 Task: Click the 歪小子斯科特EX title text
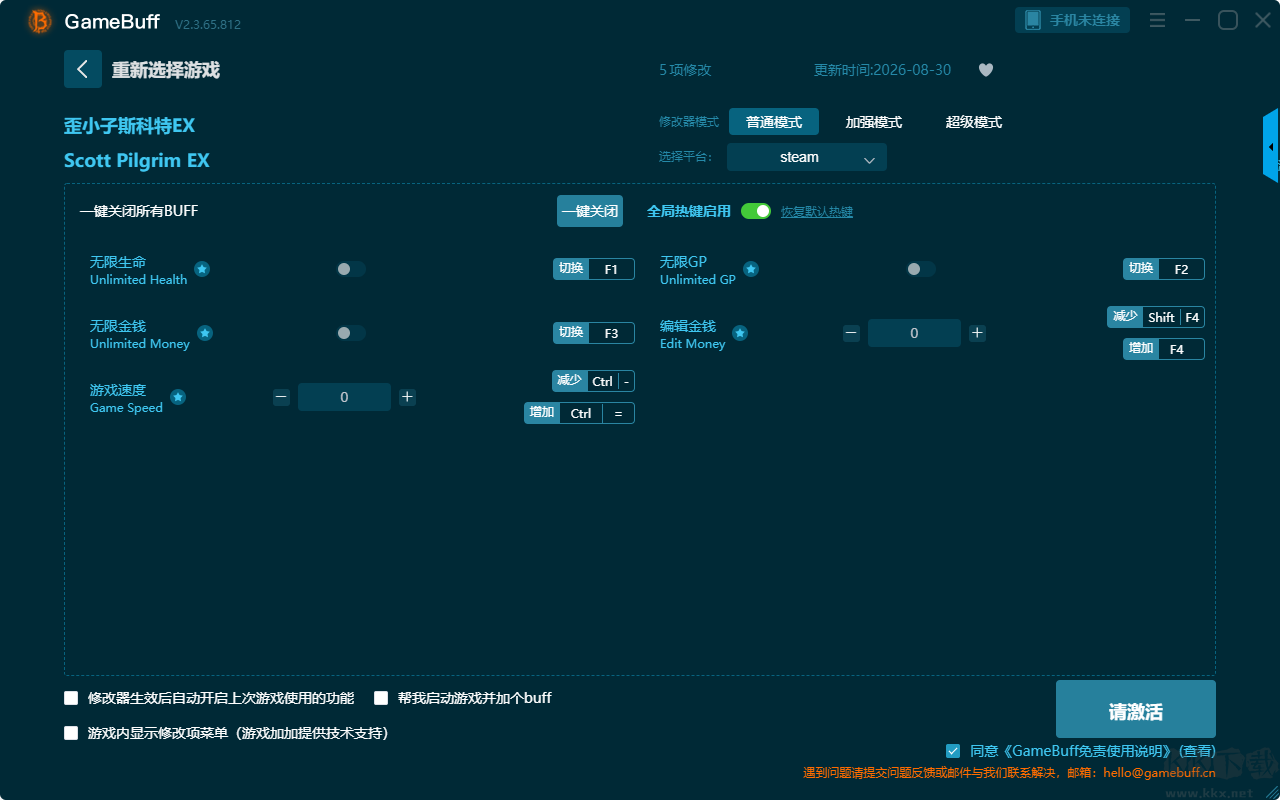click(129, 126)
